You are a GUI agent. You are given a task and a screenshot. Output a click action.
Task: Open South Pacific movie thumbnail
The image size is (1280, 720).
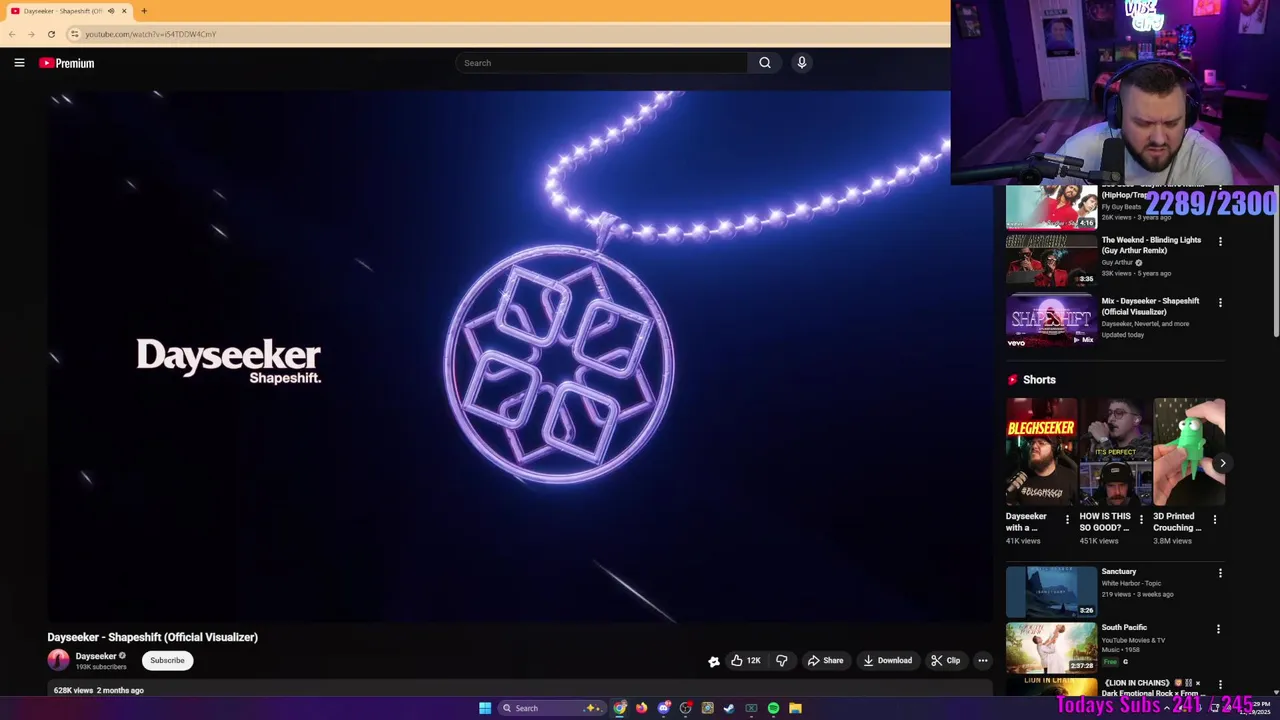[1051, 647]
